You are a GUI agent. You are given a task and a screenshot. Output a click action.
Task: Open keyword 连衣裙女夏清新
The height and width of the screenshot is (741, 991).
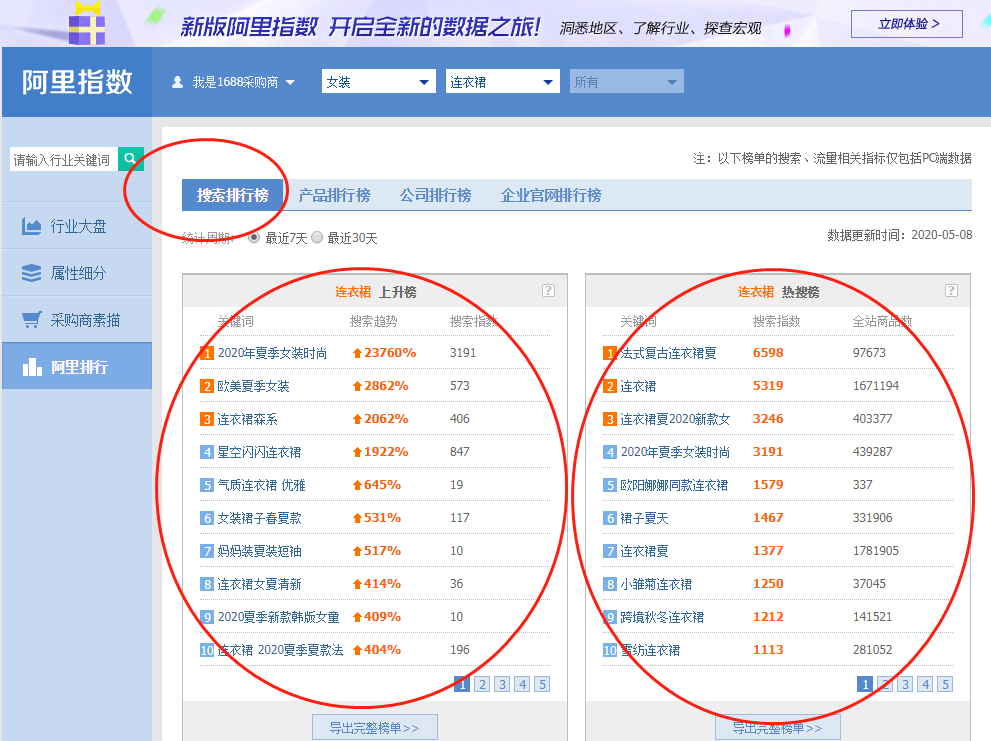point(259,584)
